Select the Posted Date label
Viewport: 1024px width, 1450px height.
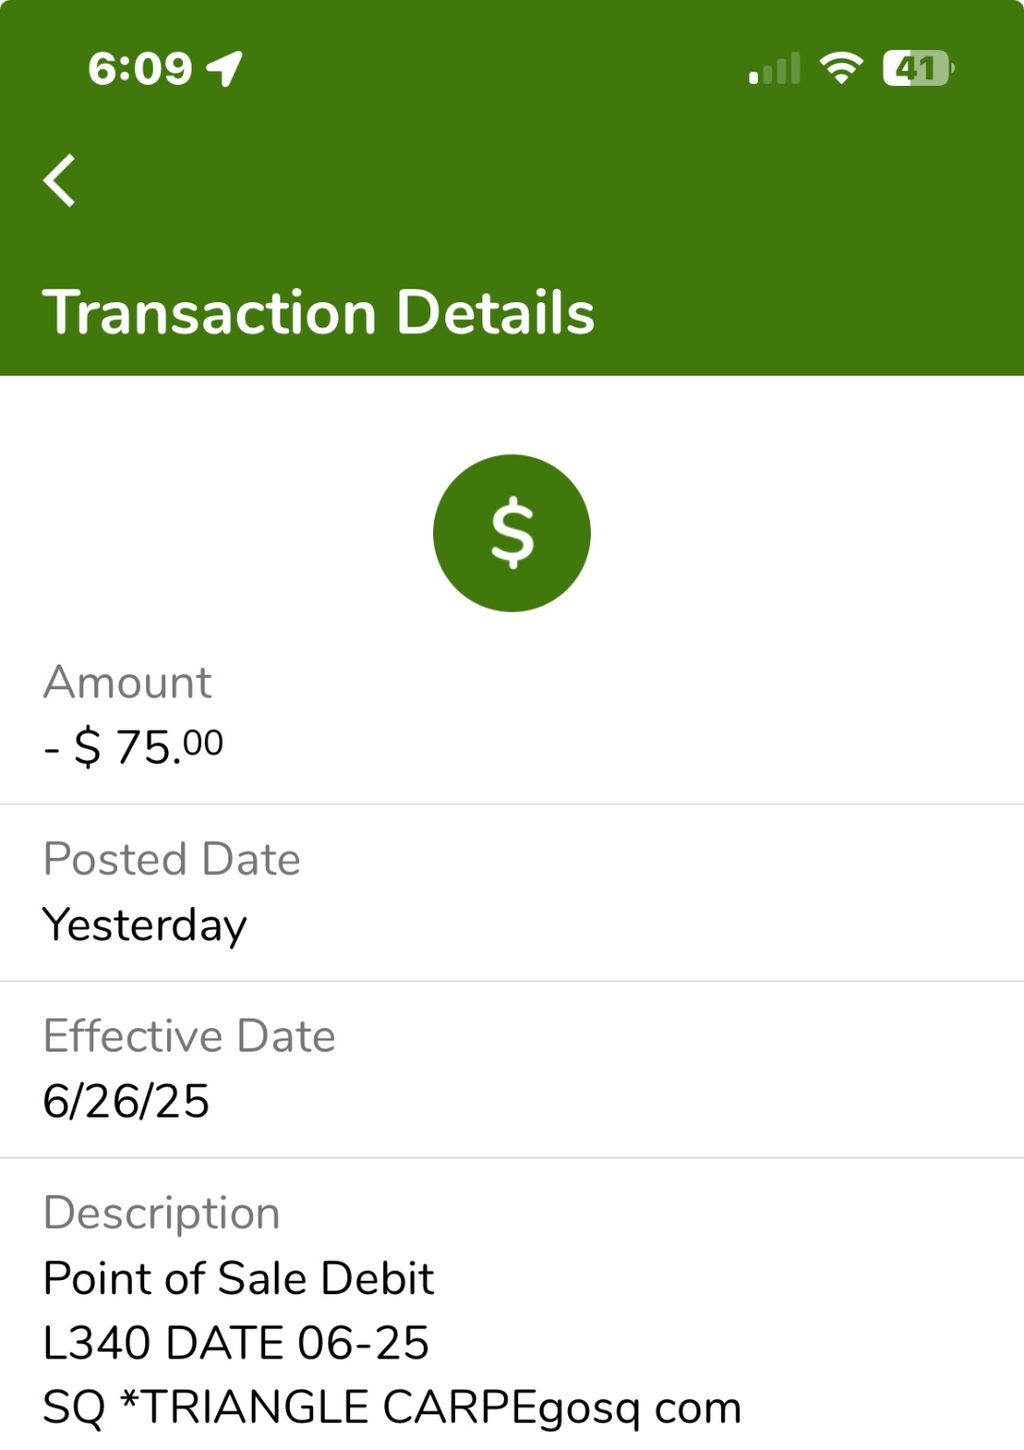click(171, 859)
